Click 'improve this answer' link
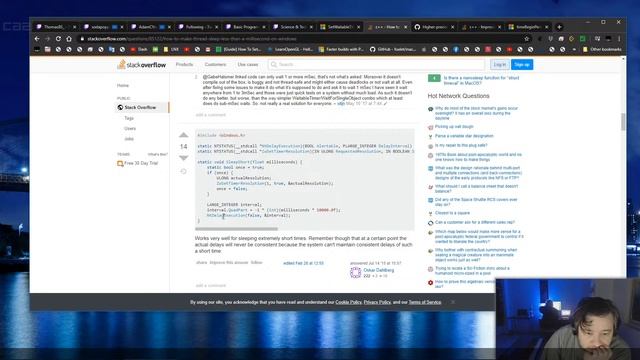640x360 pixels. (229, 262)
